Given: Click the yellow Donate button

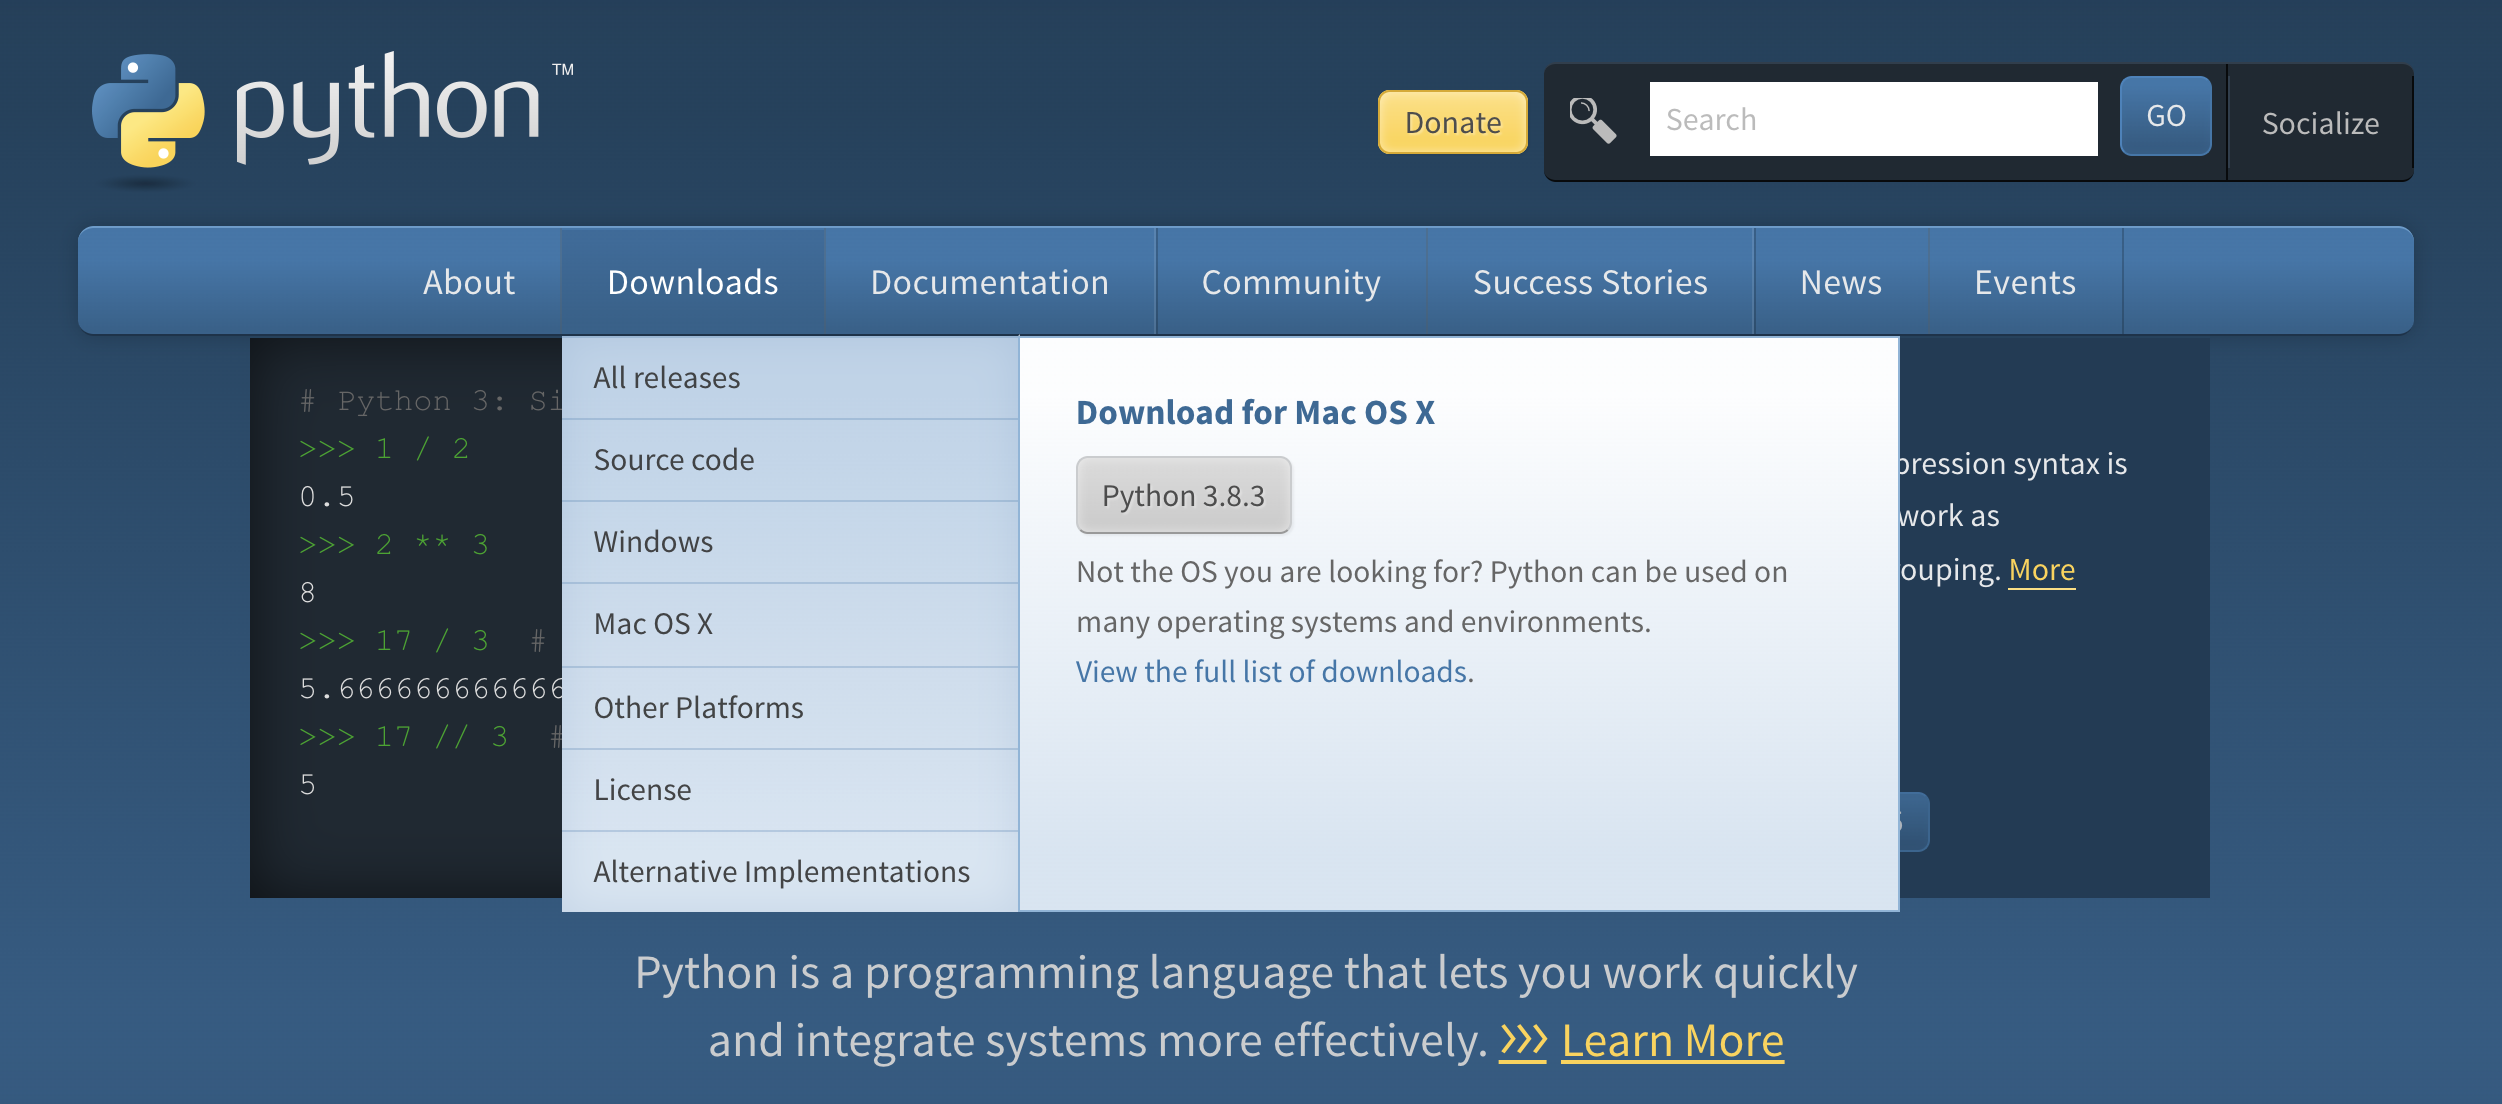Looking at the screenshot, I should (1452, 122).
